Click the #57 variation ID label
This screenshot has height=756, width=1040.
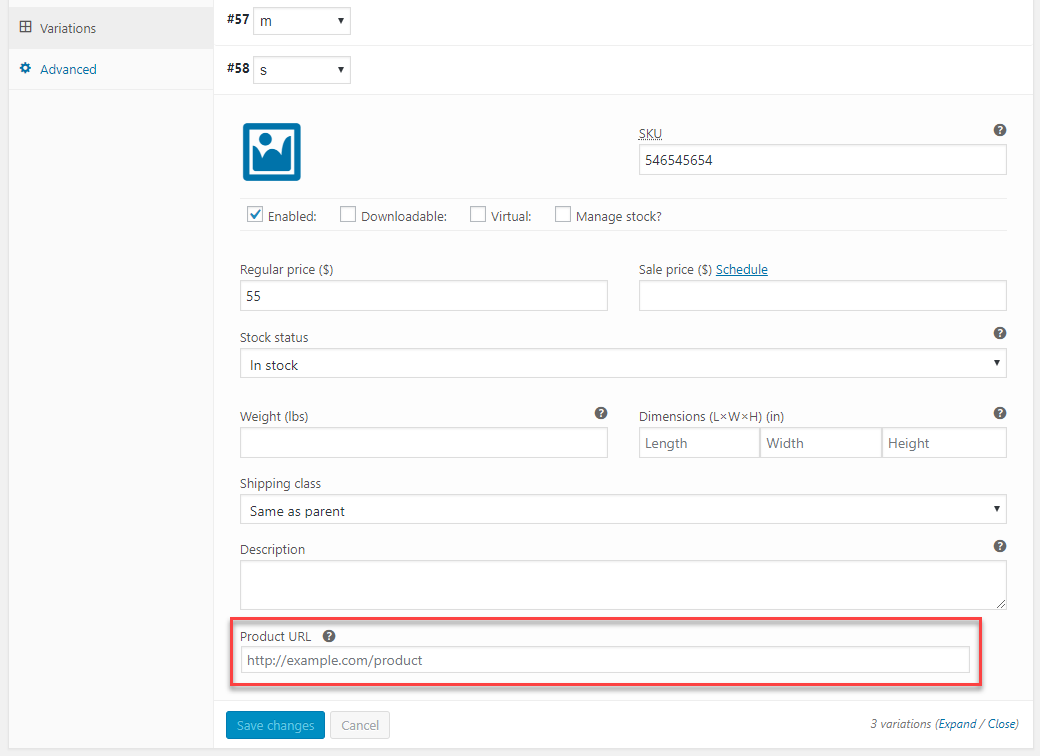[238, 19]
